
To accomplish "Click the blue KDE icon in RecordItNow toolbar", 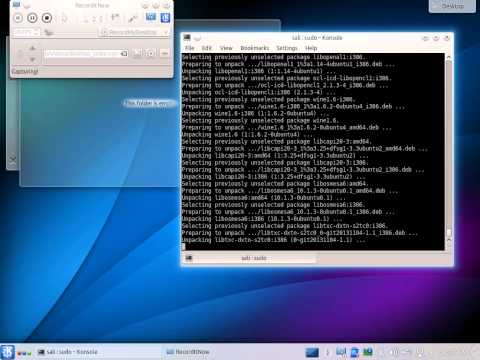I will 165,18.
